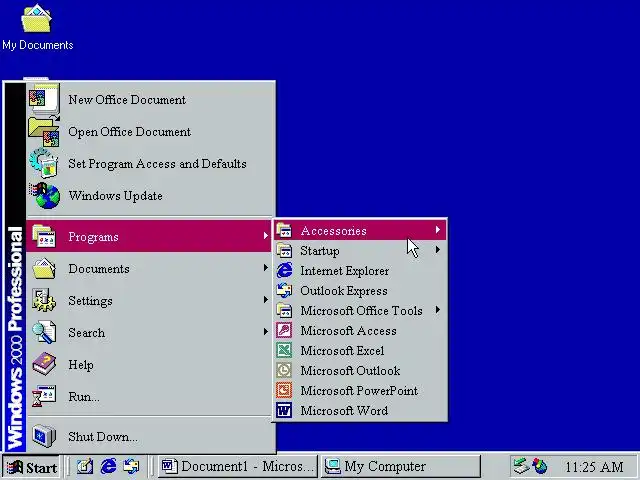Click the Documents text label
The height and width of the screenshot is (480, 640).
(99, 269)
